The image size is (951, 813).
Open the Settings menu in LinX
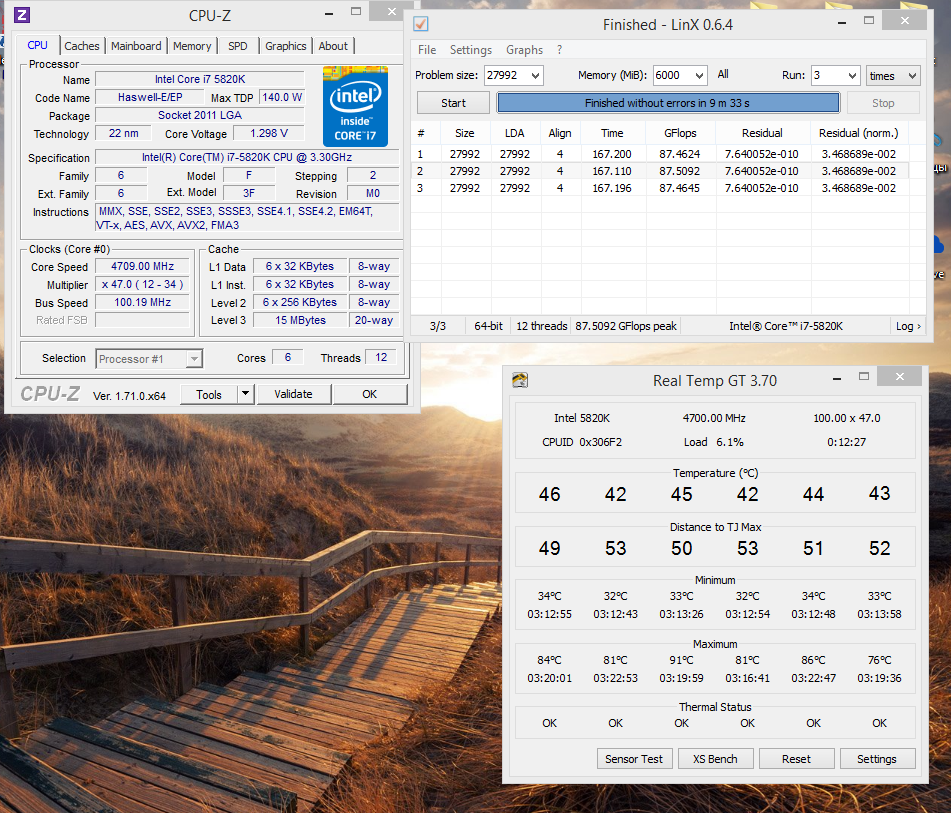pyautogui.click(x=470, y=50)
